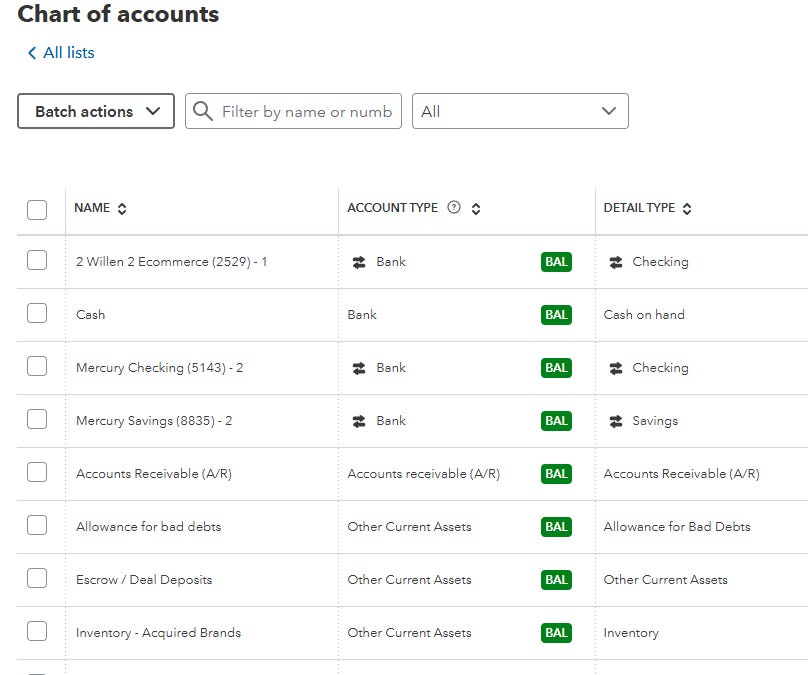Click the BAL badge for Mercury Savings
The height and width of the screenshot is (675, 808).
coord(556,421)
